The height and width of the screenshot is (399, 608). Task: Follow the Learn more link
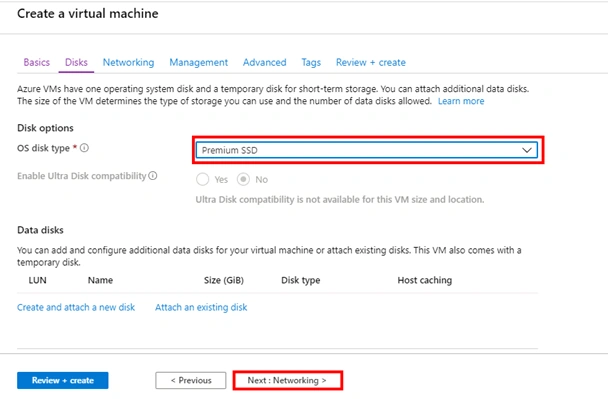[x=461, y=101]
